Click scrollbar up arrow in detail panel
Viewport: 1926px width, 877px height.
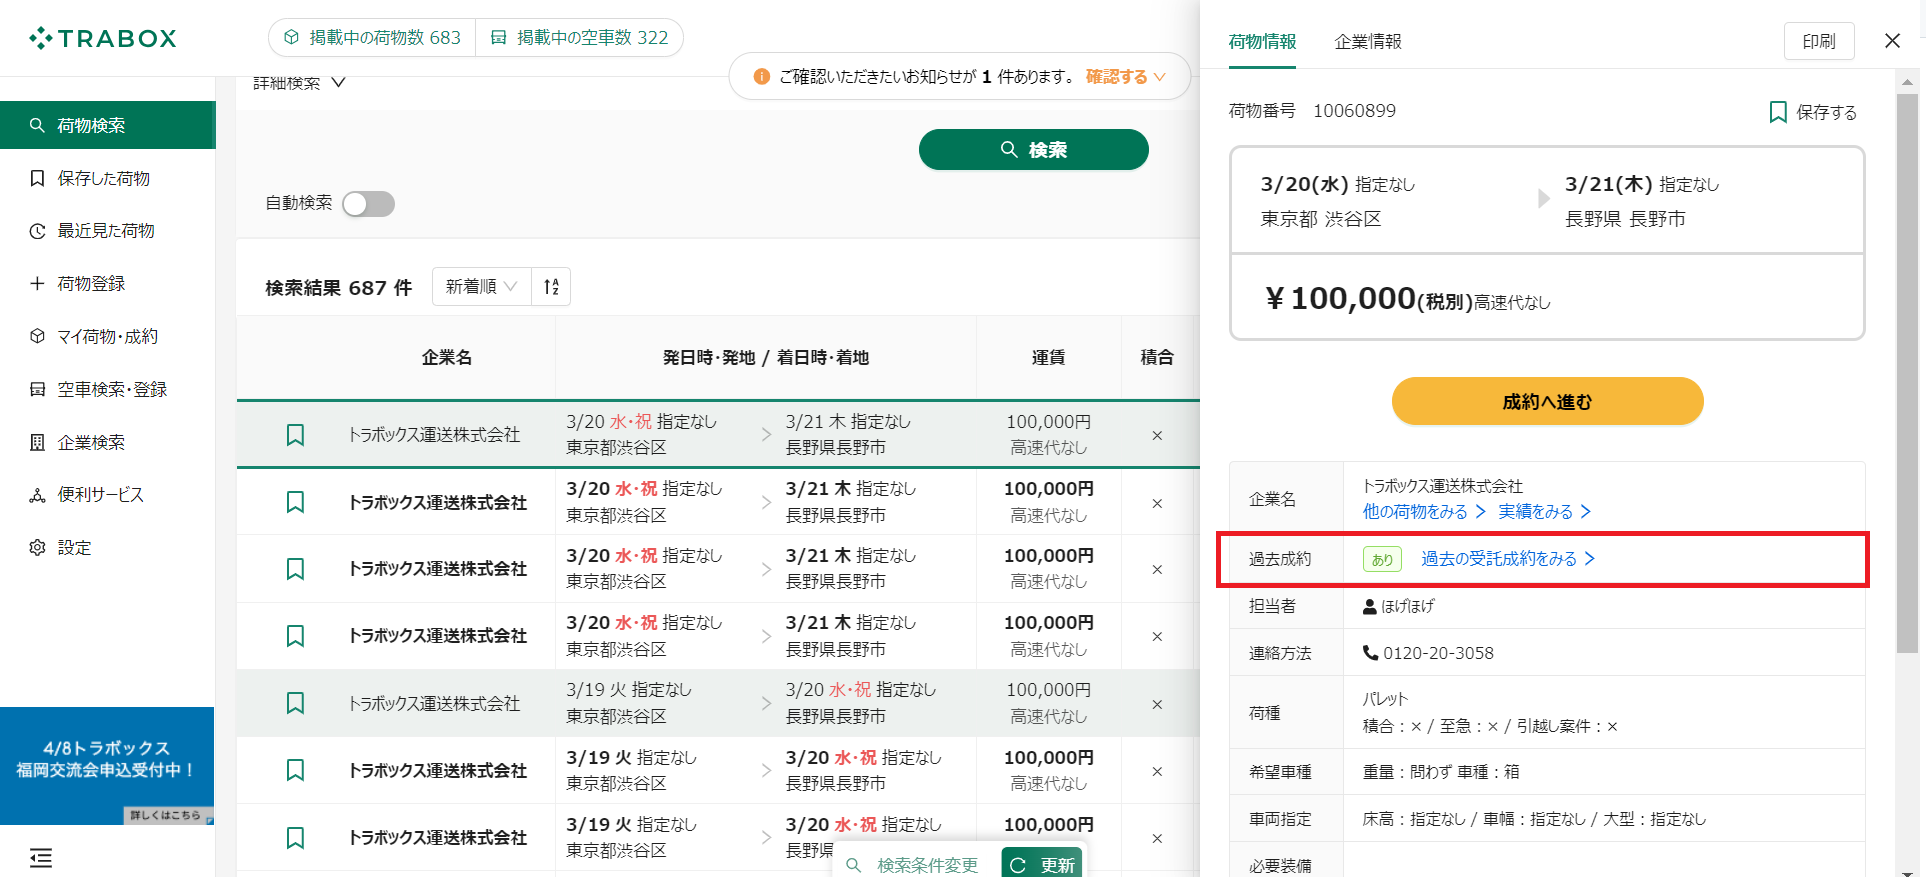(x=1907, y=82)
